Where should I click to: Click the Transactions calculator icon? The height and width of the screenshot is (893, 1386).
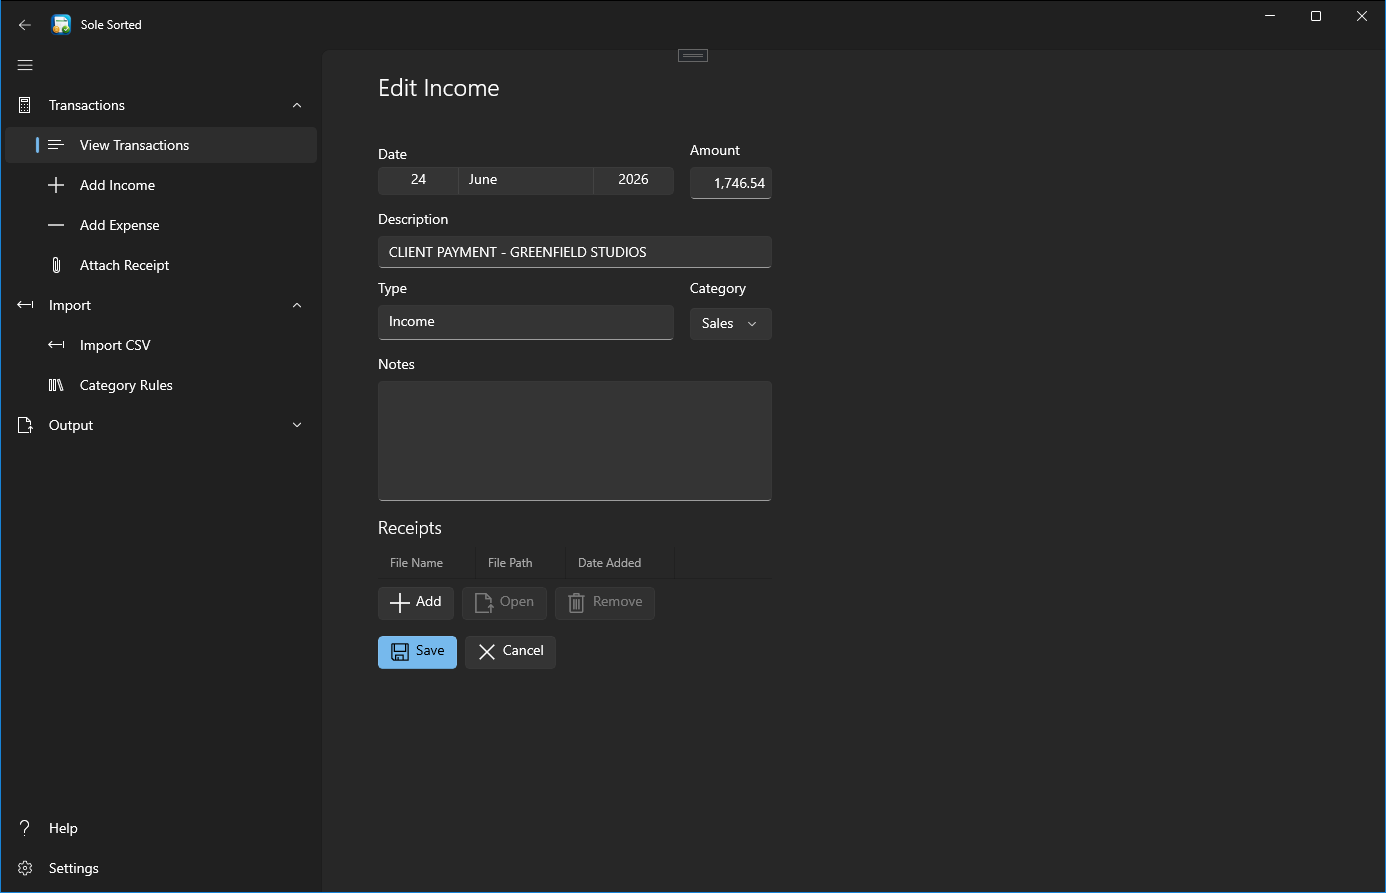coord(25,105)
